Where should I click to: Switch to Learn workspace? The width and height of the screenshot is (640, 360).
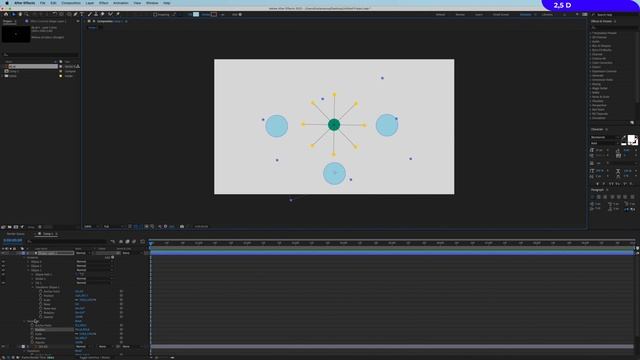point(479,14)
